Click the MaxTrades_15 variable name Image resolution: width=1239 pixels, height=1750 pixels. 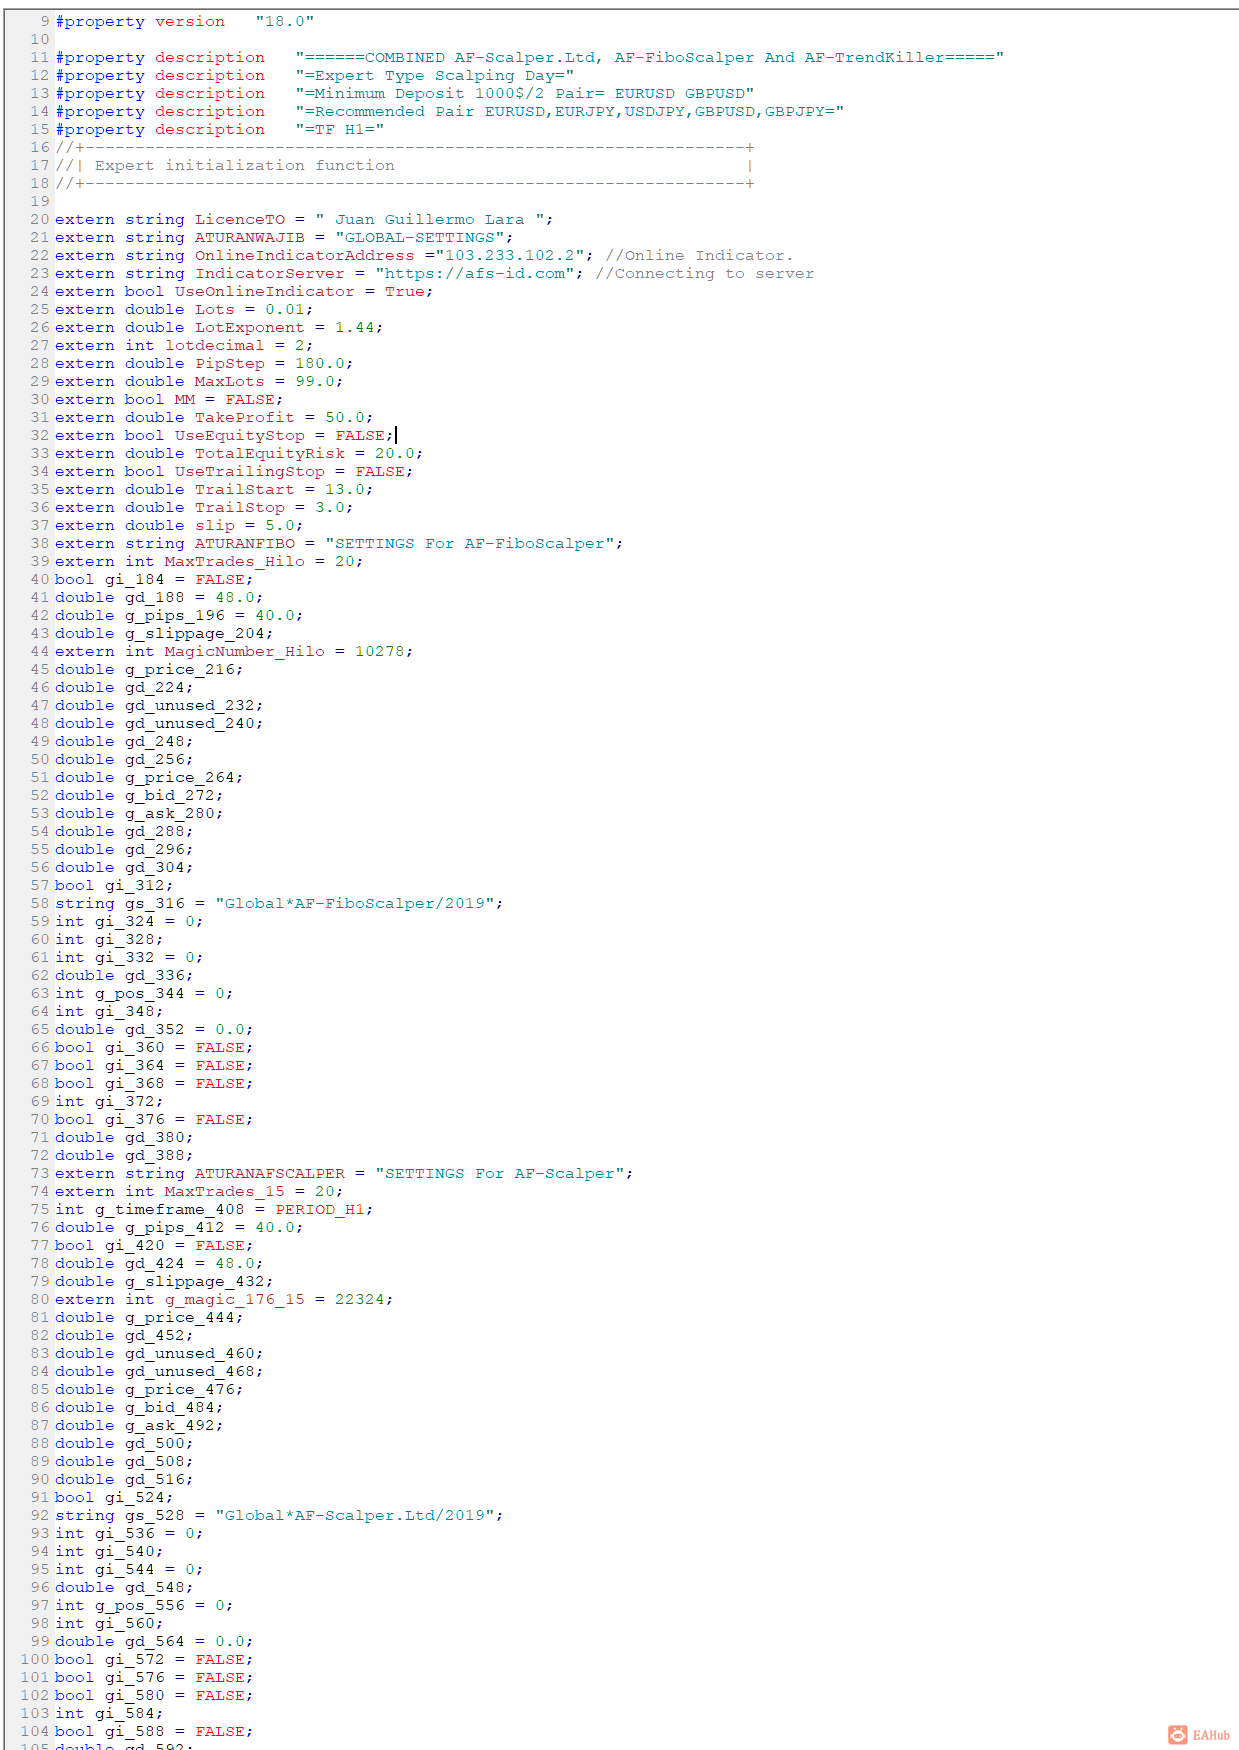tap(224, 1191)
